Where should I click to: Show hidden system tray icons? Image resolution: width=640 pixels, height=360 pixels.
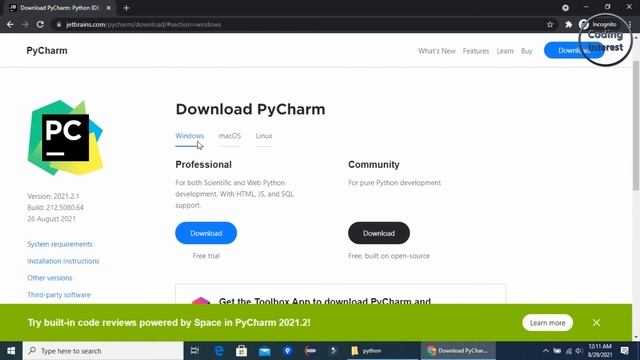[545, 351]
